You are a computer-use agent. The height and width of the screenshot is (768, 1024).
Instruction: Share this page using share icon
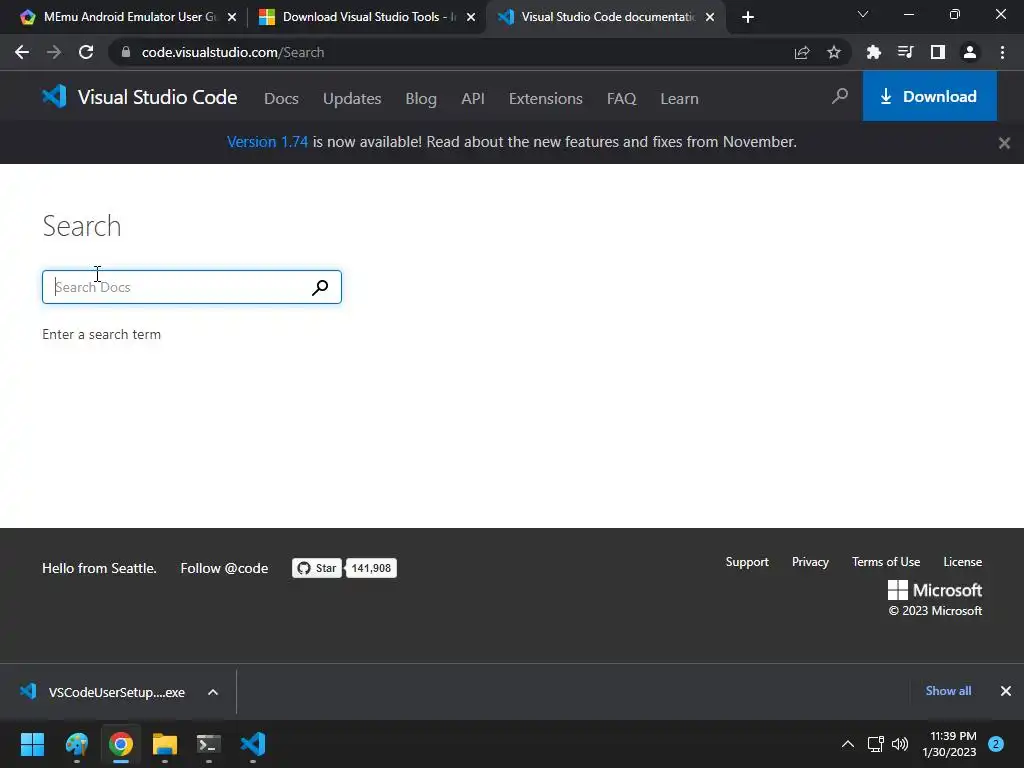(802, 52)
